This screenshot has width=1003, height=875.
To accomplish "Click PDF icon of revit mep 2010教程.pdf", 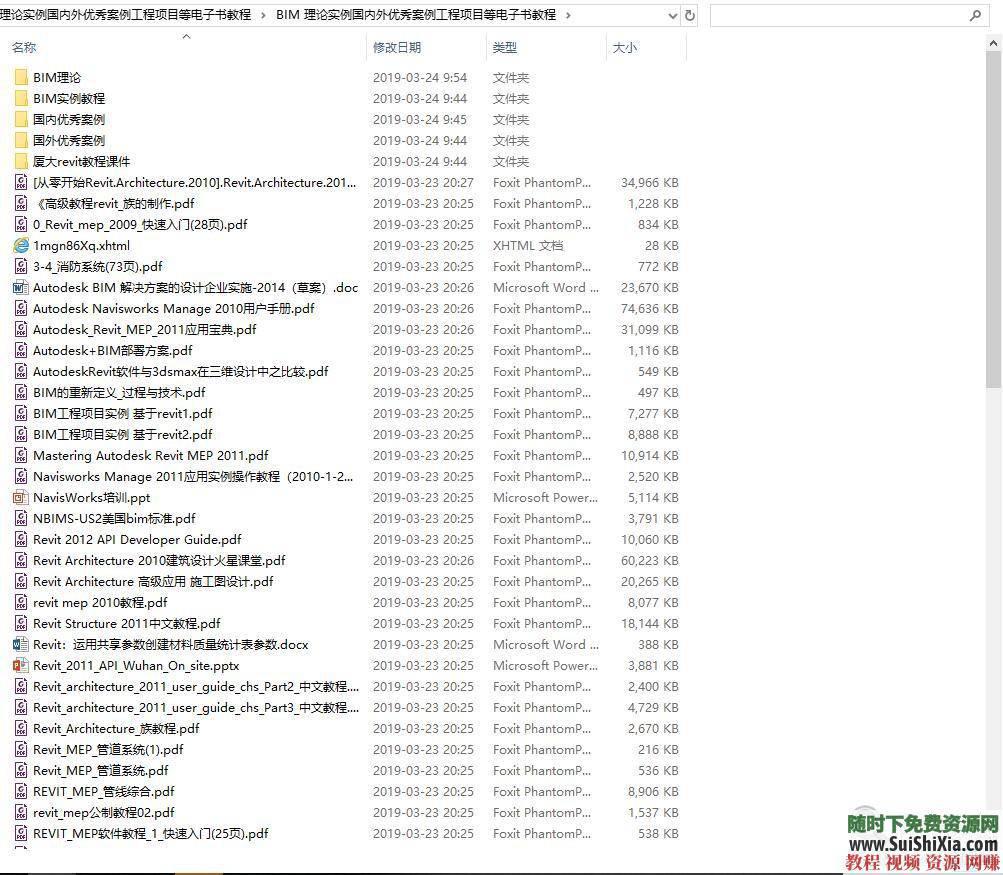I will 21,603.
